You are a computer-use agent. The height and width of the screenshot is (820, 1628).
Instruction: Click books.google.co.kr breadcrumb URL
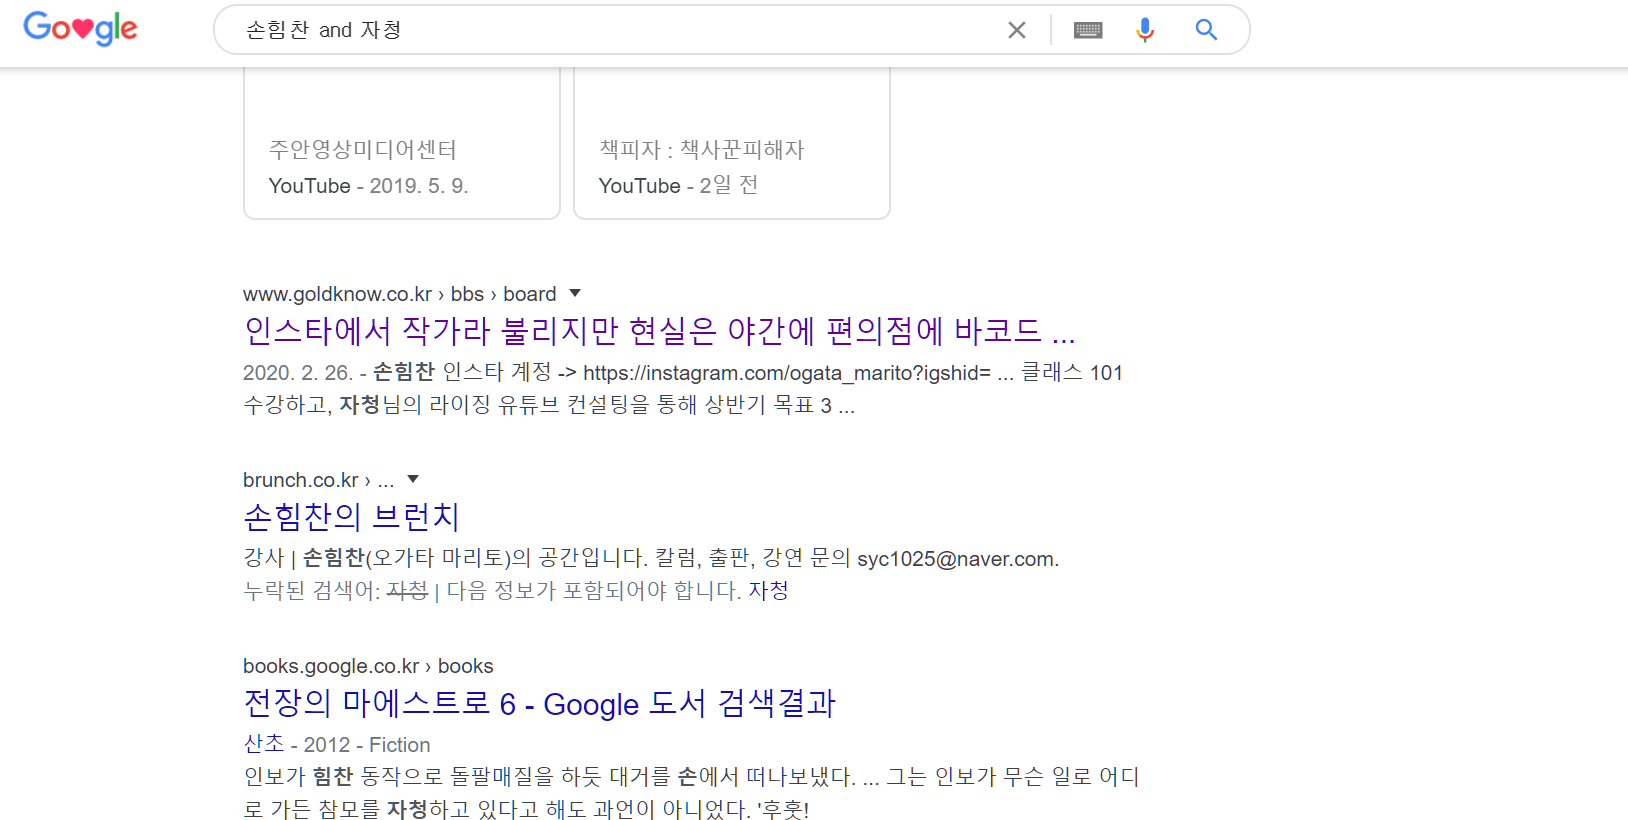click(368, 666)
